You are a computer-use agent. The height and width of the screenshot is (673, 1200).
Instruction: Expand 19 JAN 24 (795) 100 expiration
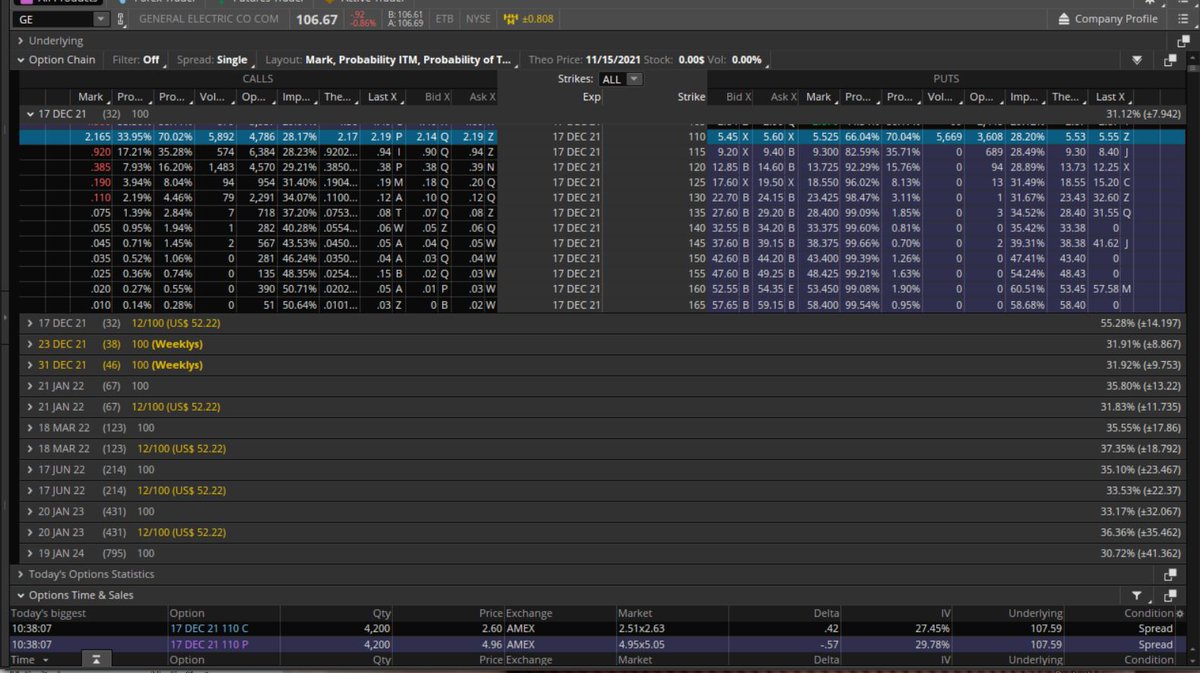30,553
